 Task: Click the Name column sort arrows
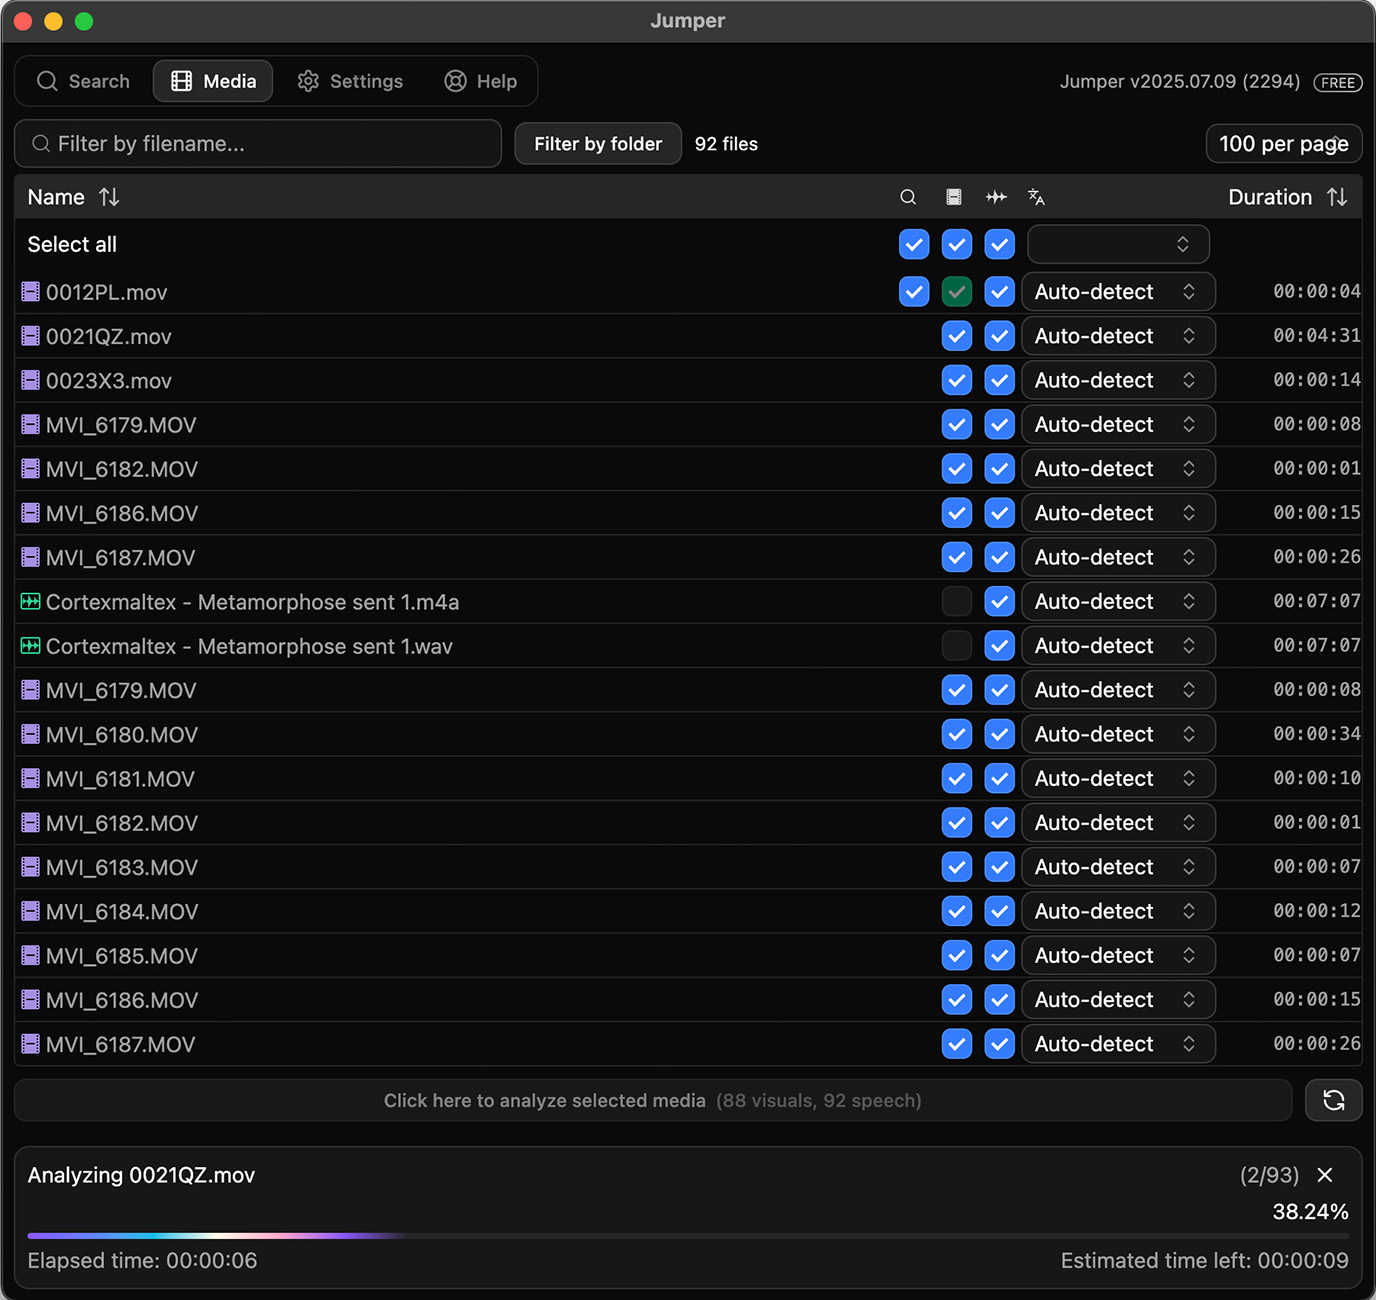tap(109, 197)
